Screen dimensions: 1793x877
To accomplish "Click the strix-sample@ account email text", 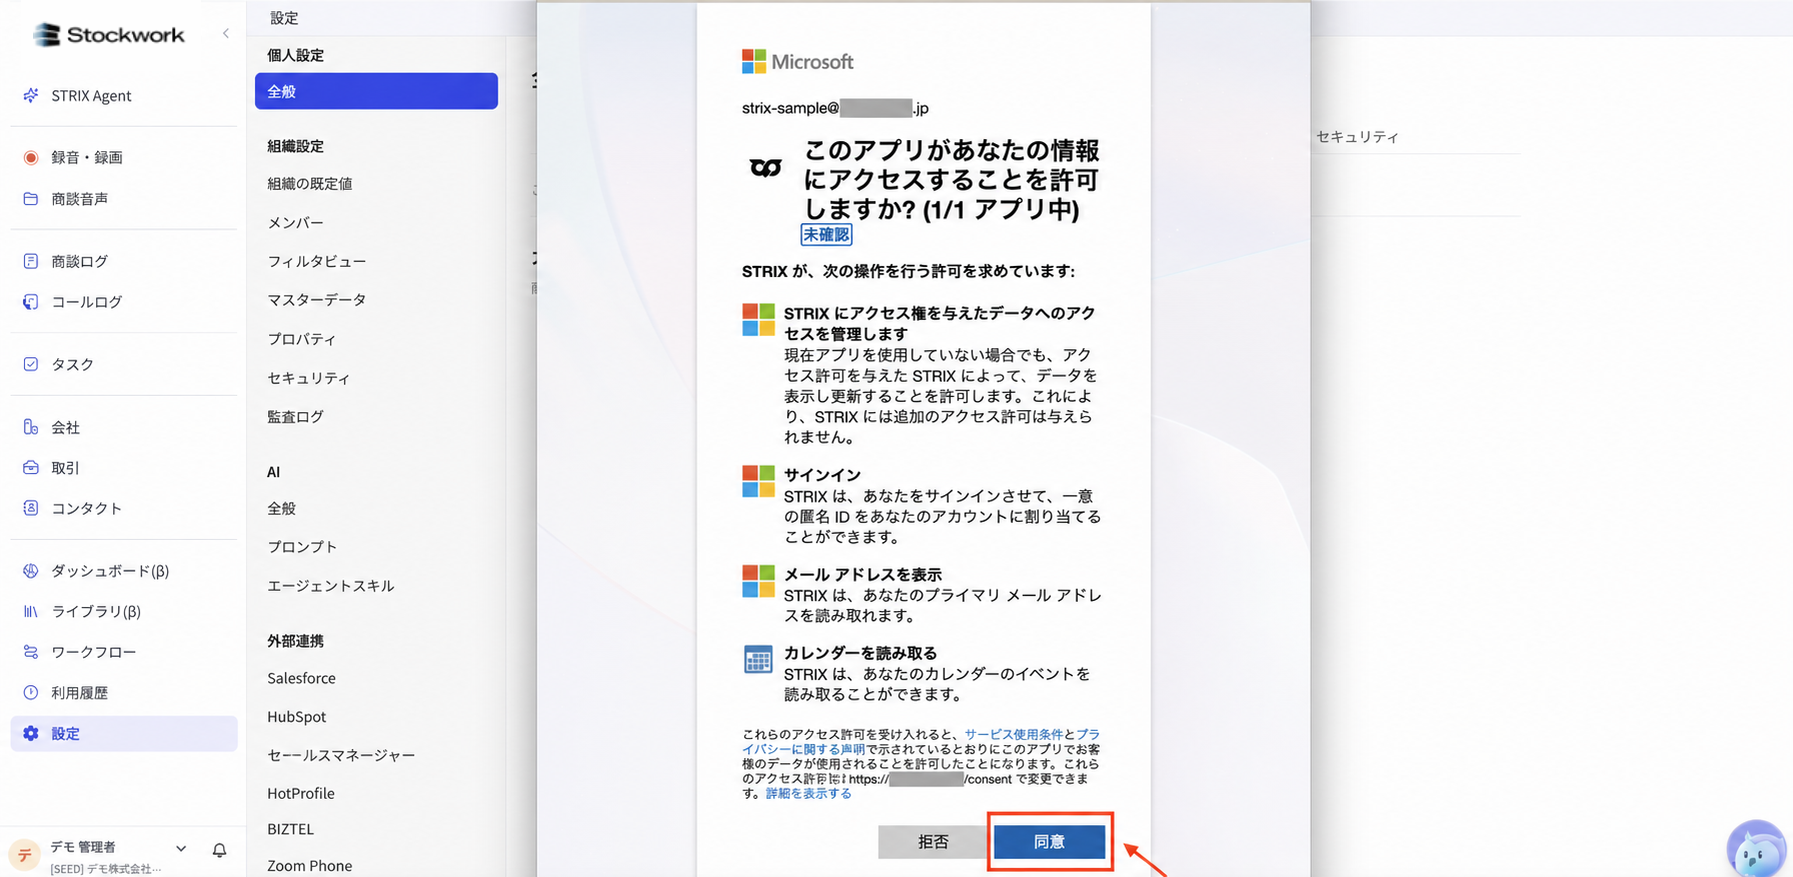I will tap(835, 108).
